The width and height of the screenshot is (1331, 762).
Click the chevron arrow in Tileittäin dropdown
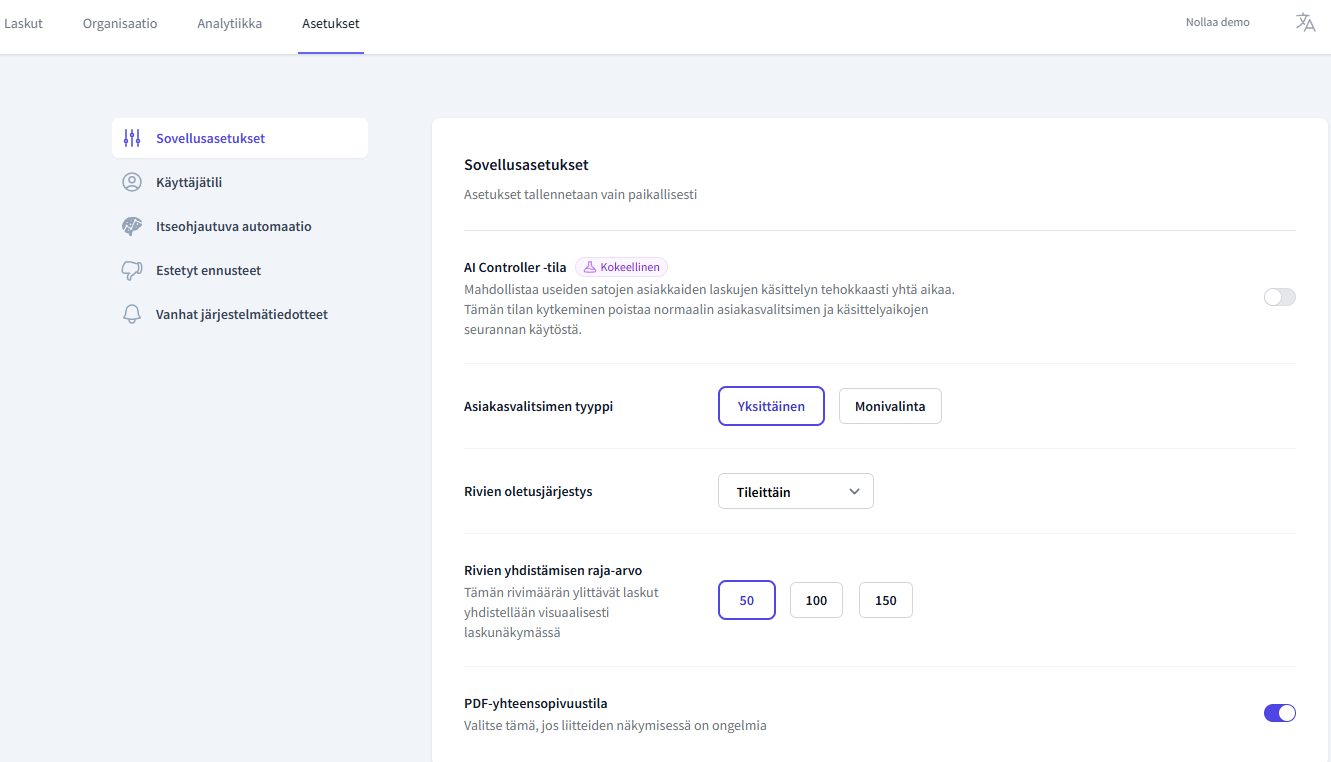point(854,491)
